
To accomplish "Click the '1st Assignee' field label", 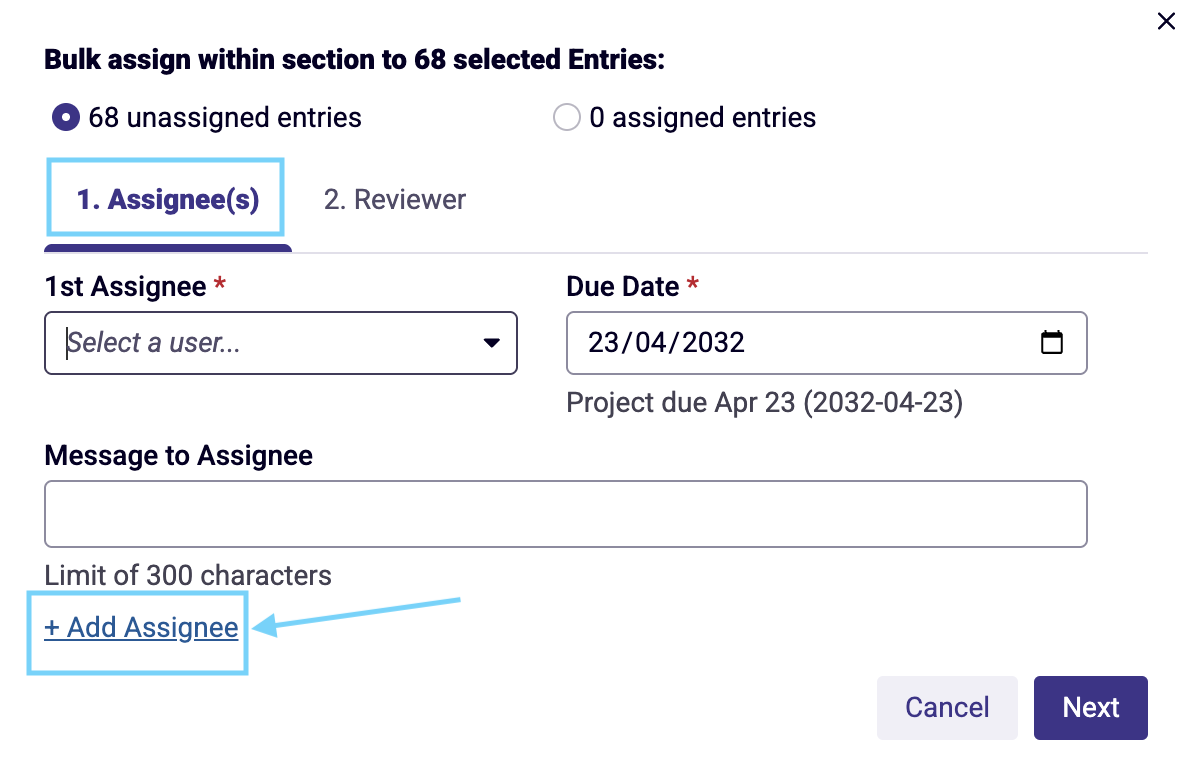I will pyautogui.click(x=125, y=287).
